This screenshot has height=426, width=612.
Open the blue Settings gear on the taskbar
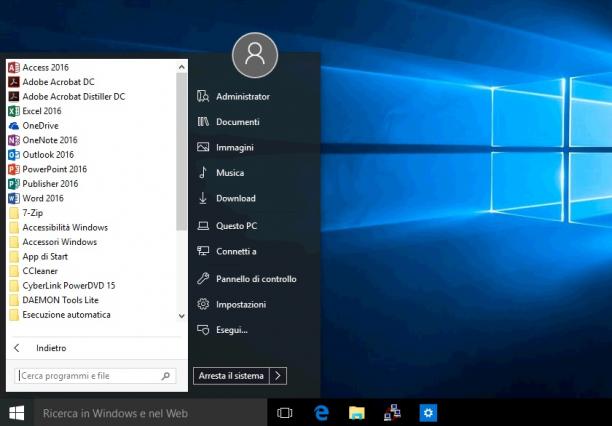pos(428,413)
